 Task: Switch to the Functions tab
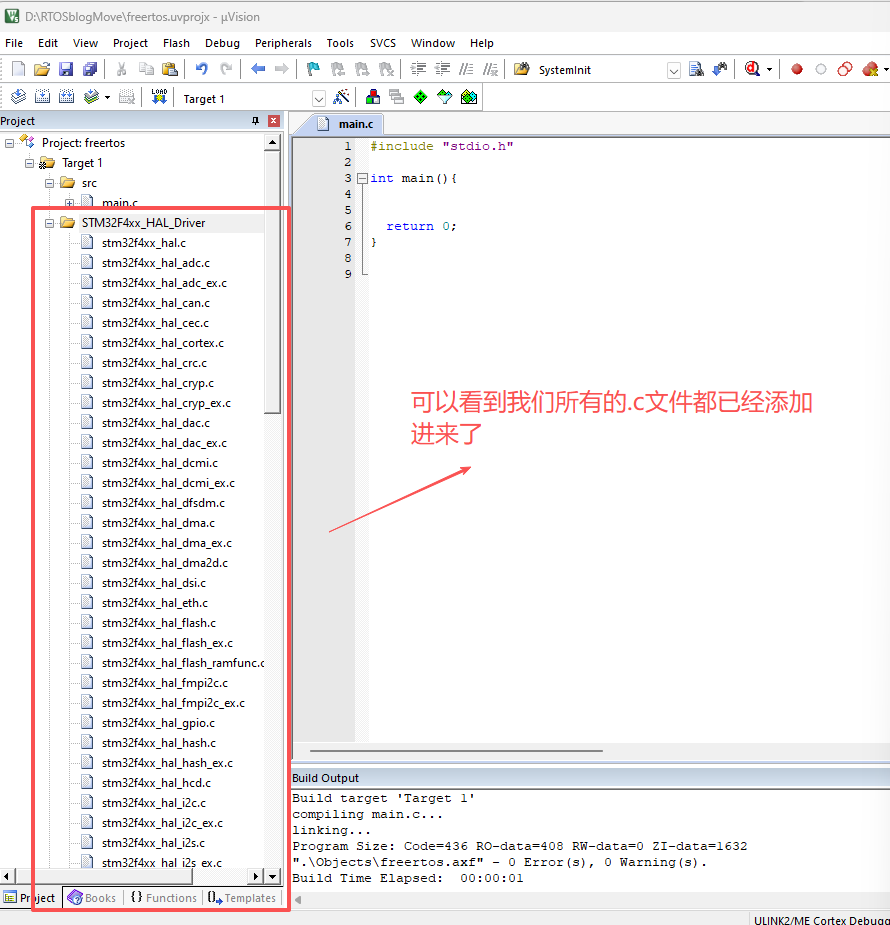coord(162,898)
